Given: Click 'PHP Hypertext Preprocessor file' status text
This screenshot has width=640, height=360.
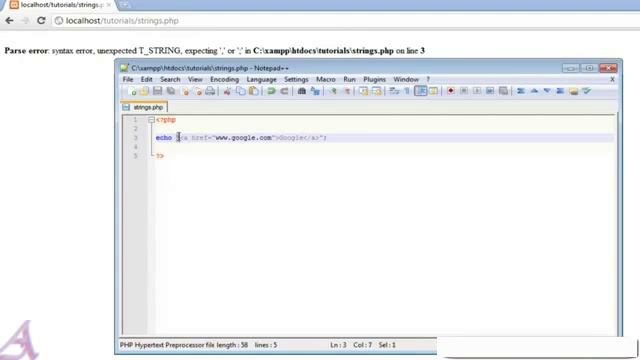Looking at the screenshot, I should (x=167, y=345).
